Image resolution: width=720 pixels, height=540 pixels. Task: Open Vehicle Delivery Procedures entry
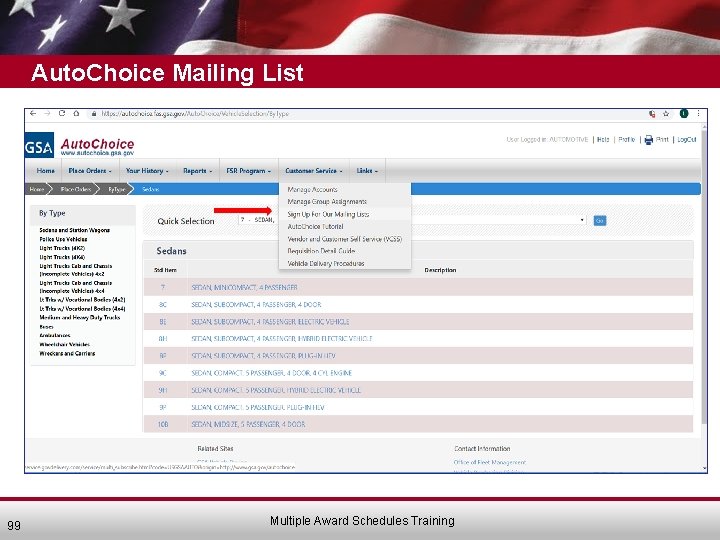click(x=326, y=263)
